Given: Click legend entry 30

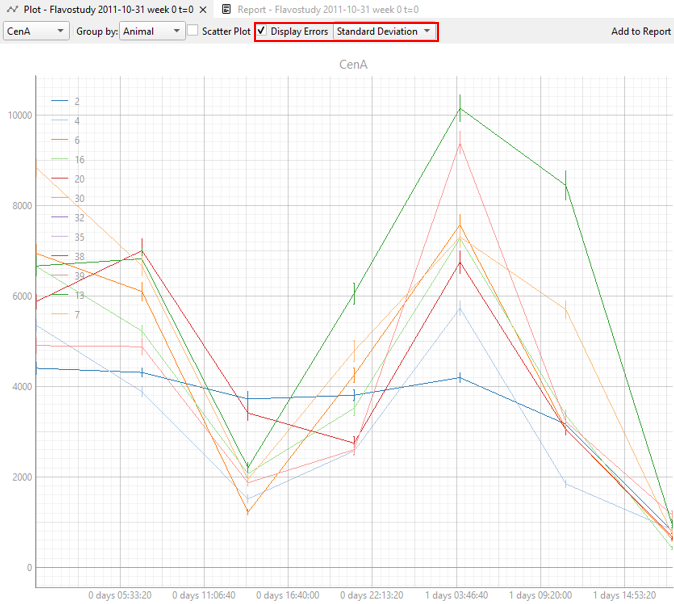Looking at the screenshot, I should click(68, 198).
